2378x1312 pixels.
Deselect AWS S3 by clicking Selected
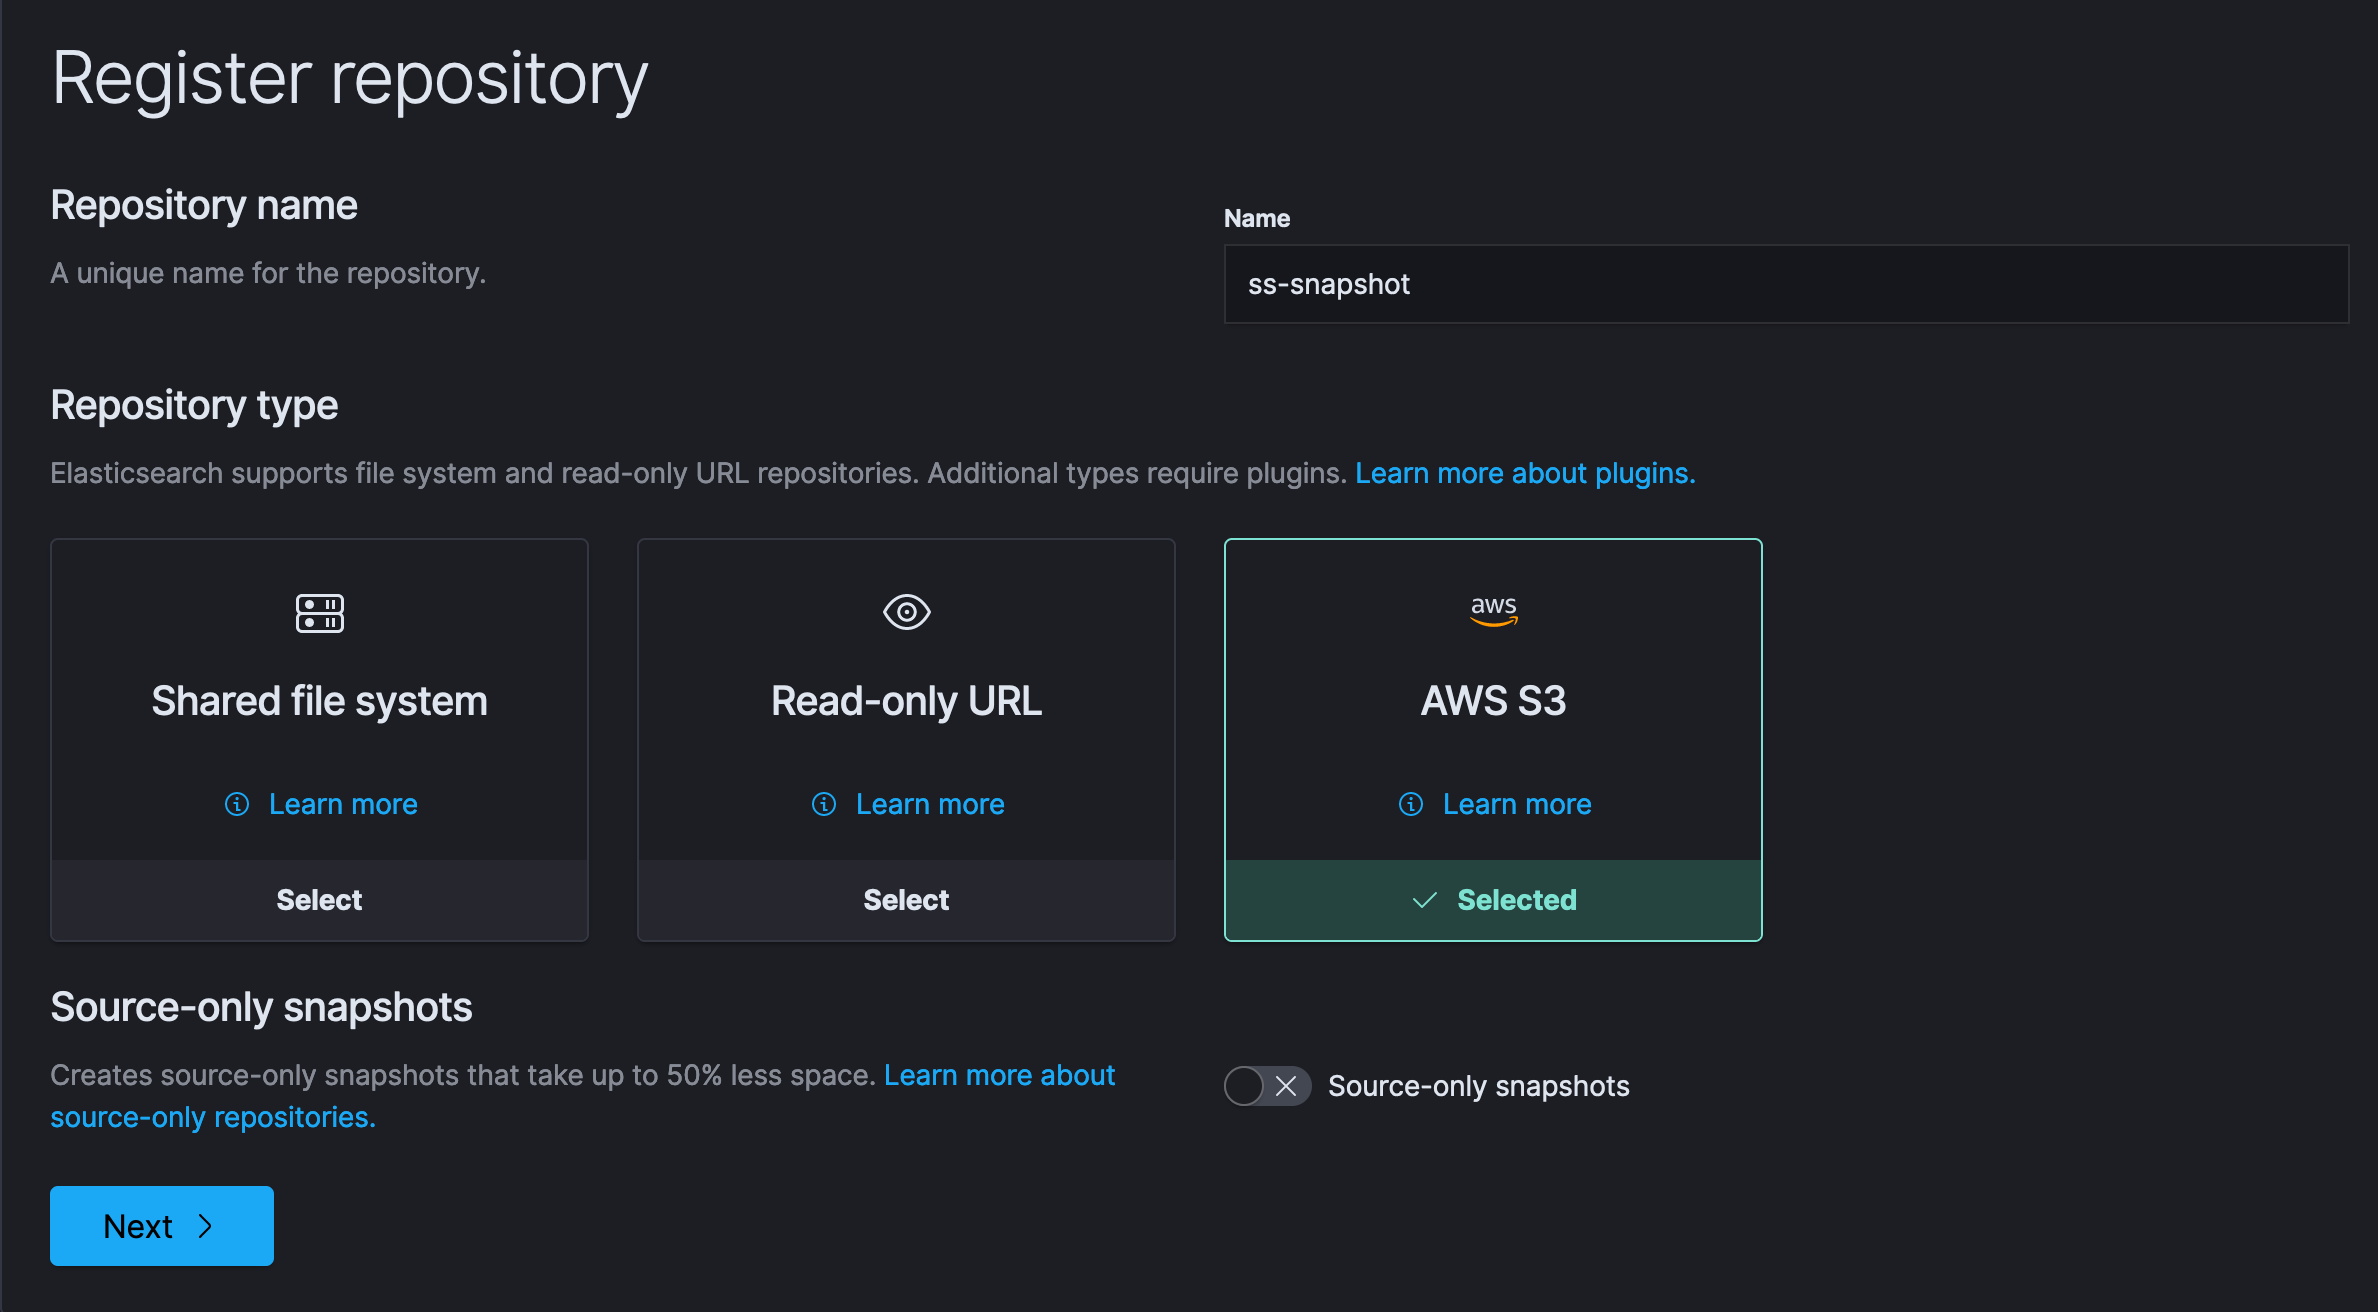coord(1493,899)
